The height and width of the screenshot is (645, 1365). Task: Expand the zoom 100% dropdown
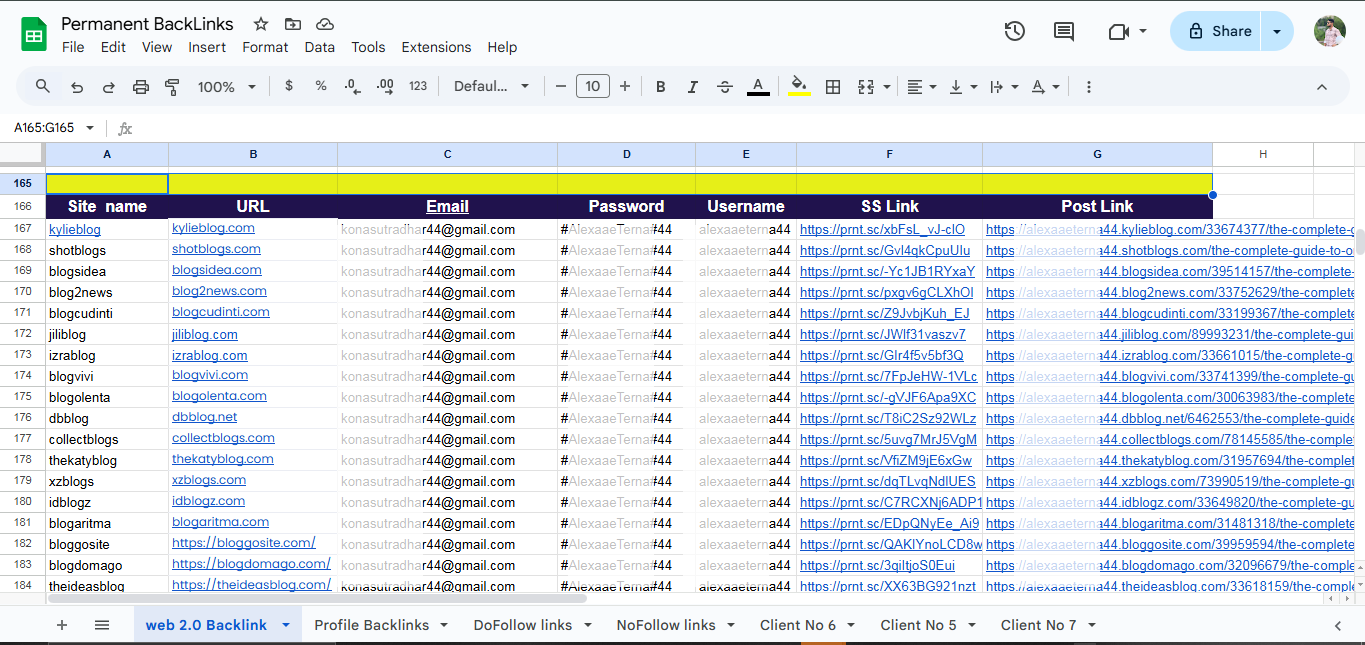point(227,87)
